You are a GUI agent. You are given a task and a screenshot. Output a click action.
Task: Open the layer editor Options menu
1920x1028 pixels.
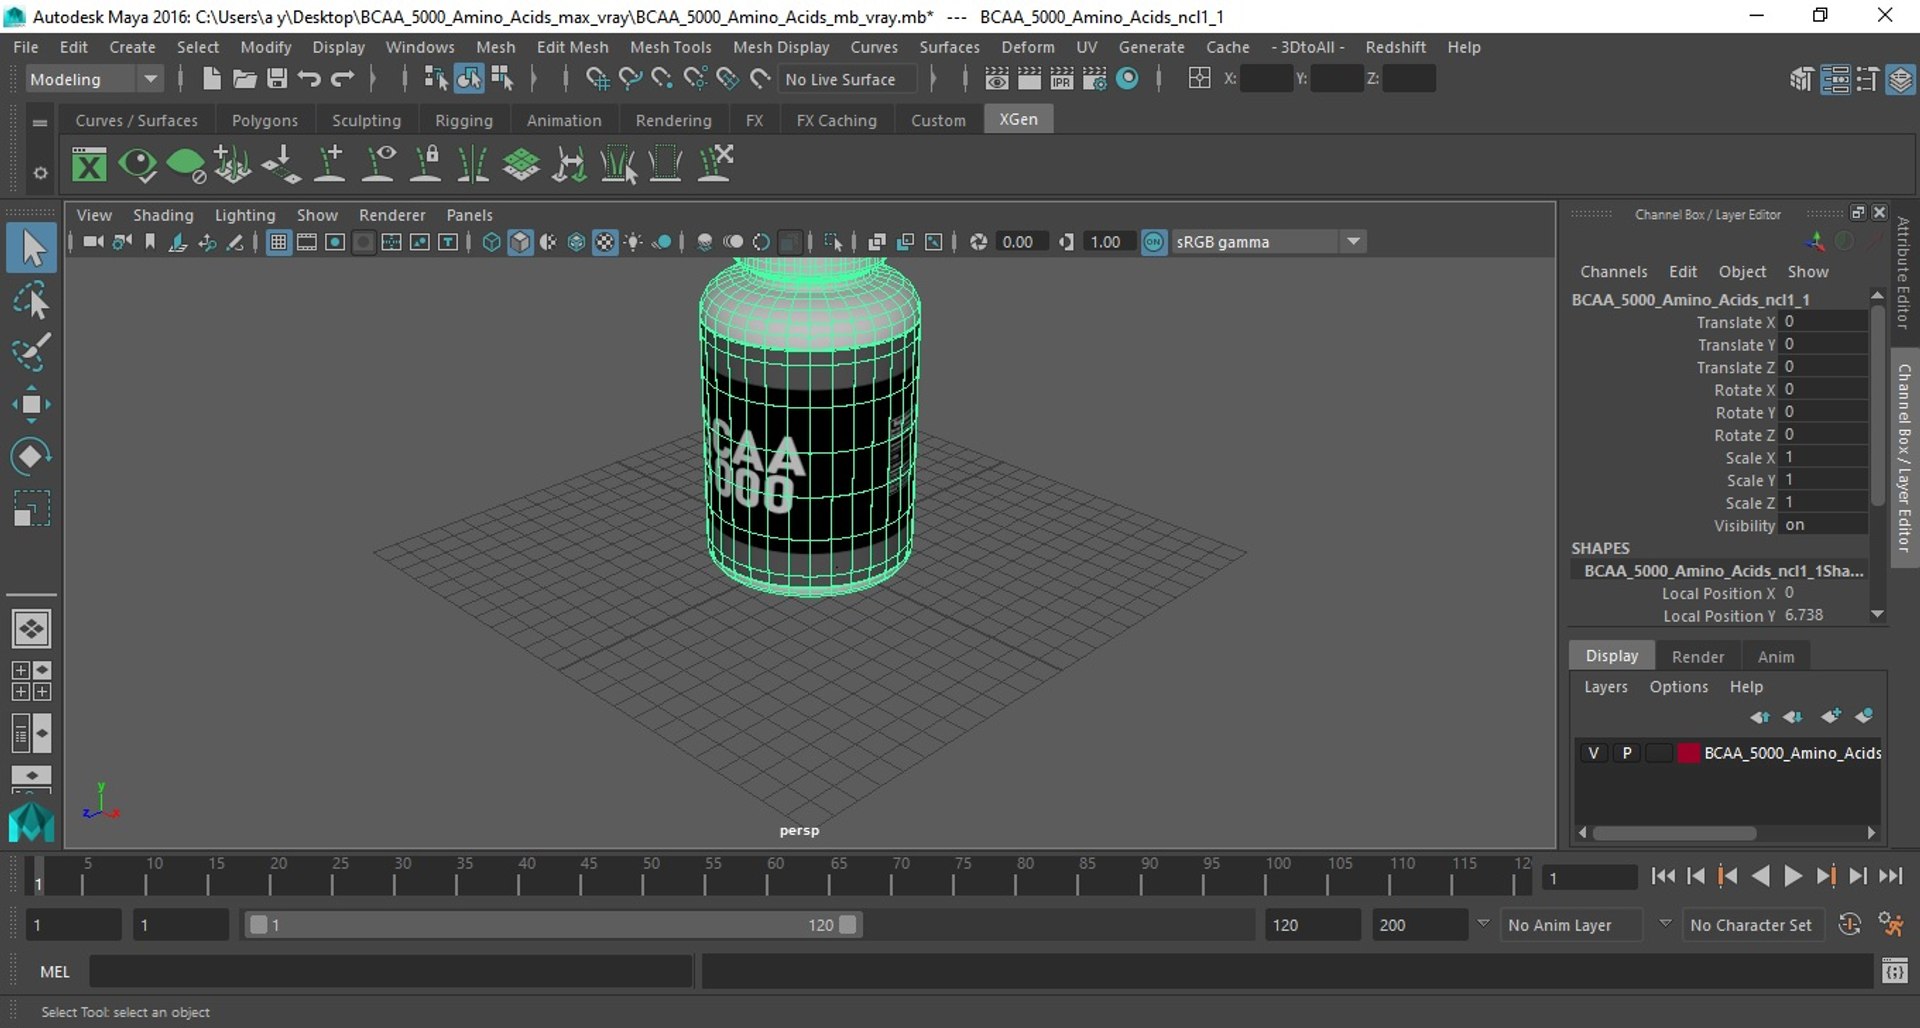click(1678, 687)
